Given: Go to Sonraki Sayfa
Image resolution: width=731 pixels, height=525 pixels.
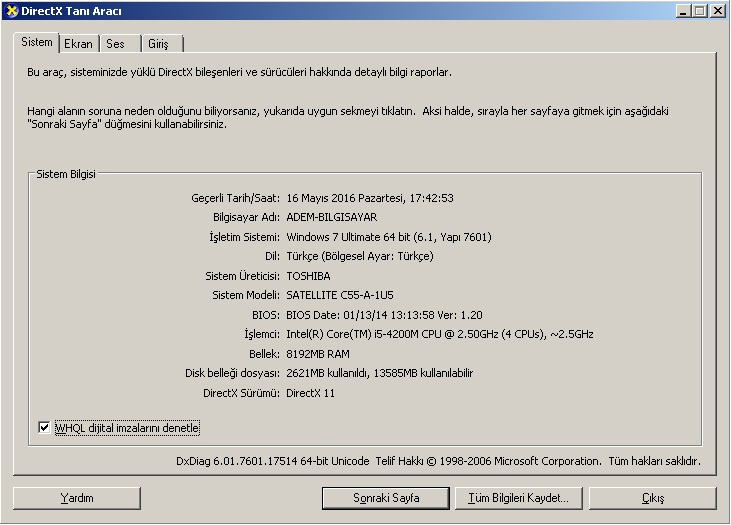Looking at the screenshot, I should 386,498.
